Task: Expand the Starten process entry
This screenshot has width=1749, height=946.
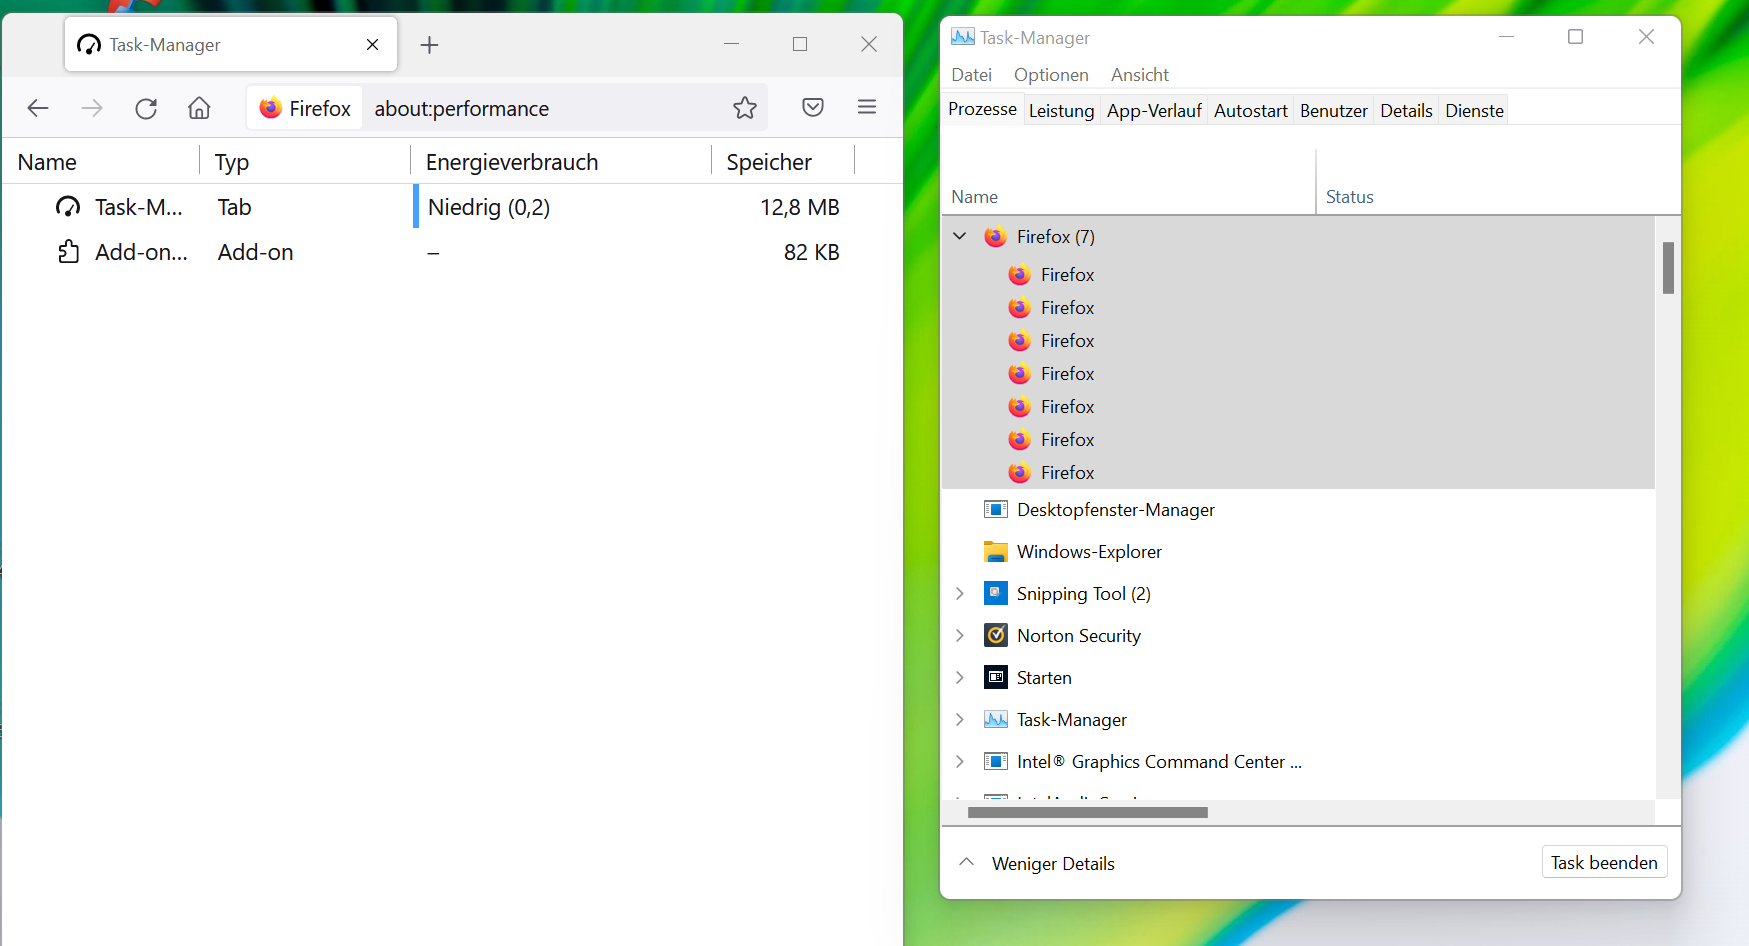Action: (x=960, y=678)
